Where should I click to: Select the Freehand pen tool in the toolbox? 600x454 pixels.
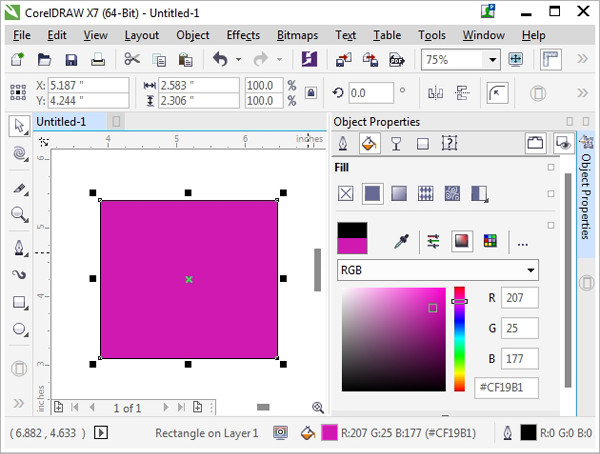tap(19, 248)
